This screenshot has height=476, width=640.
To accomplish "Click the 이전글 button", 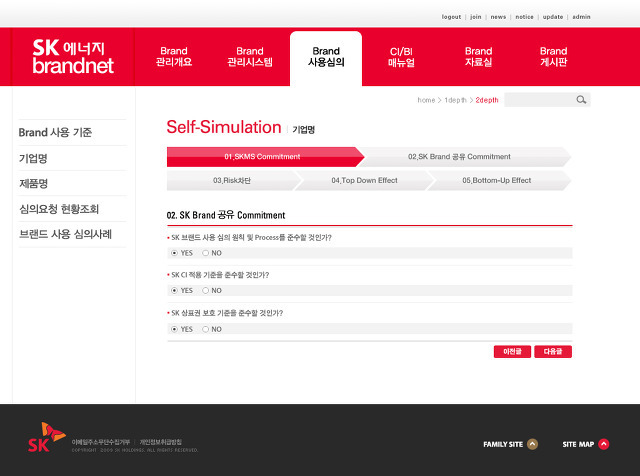I will [x=512, y=351].
